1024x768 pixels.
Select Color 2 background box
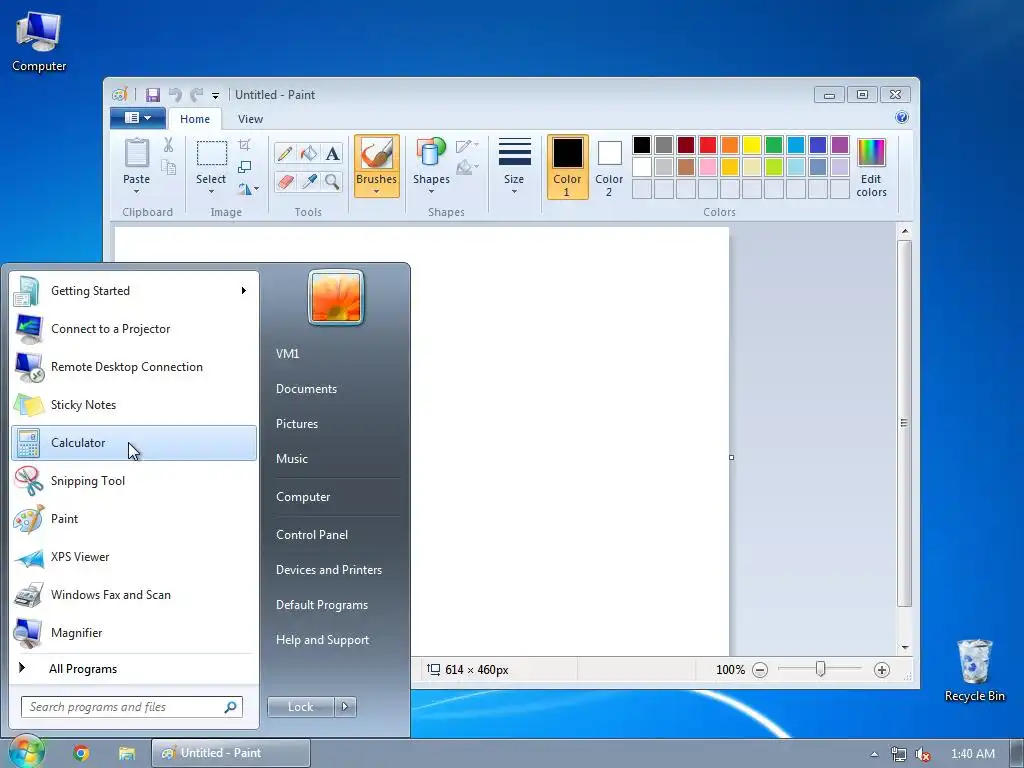tap(609, 167)
